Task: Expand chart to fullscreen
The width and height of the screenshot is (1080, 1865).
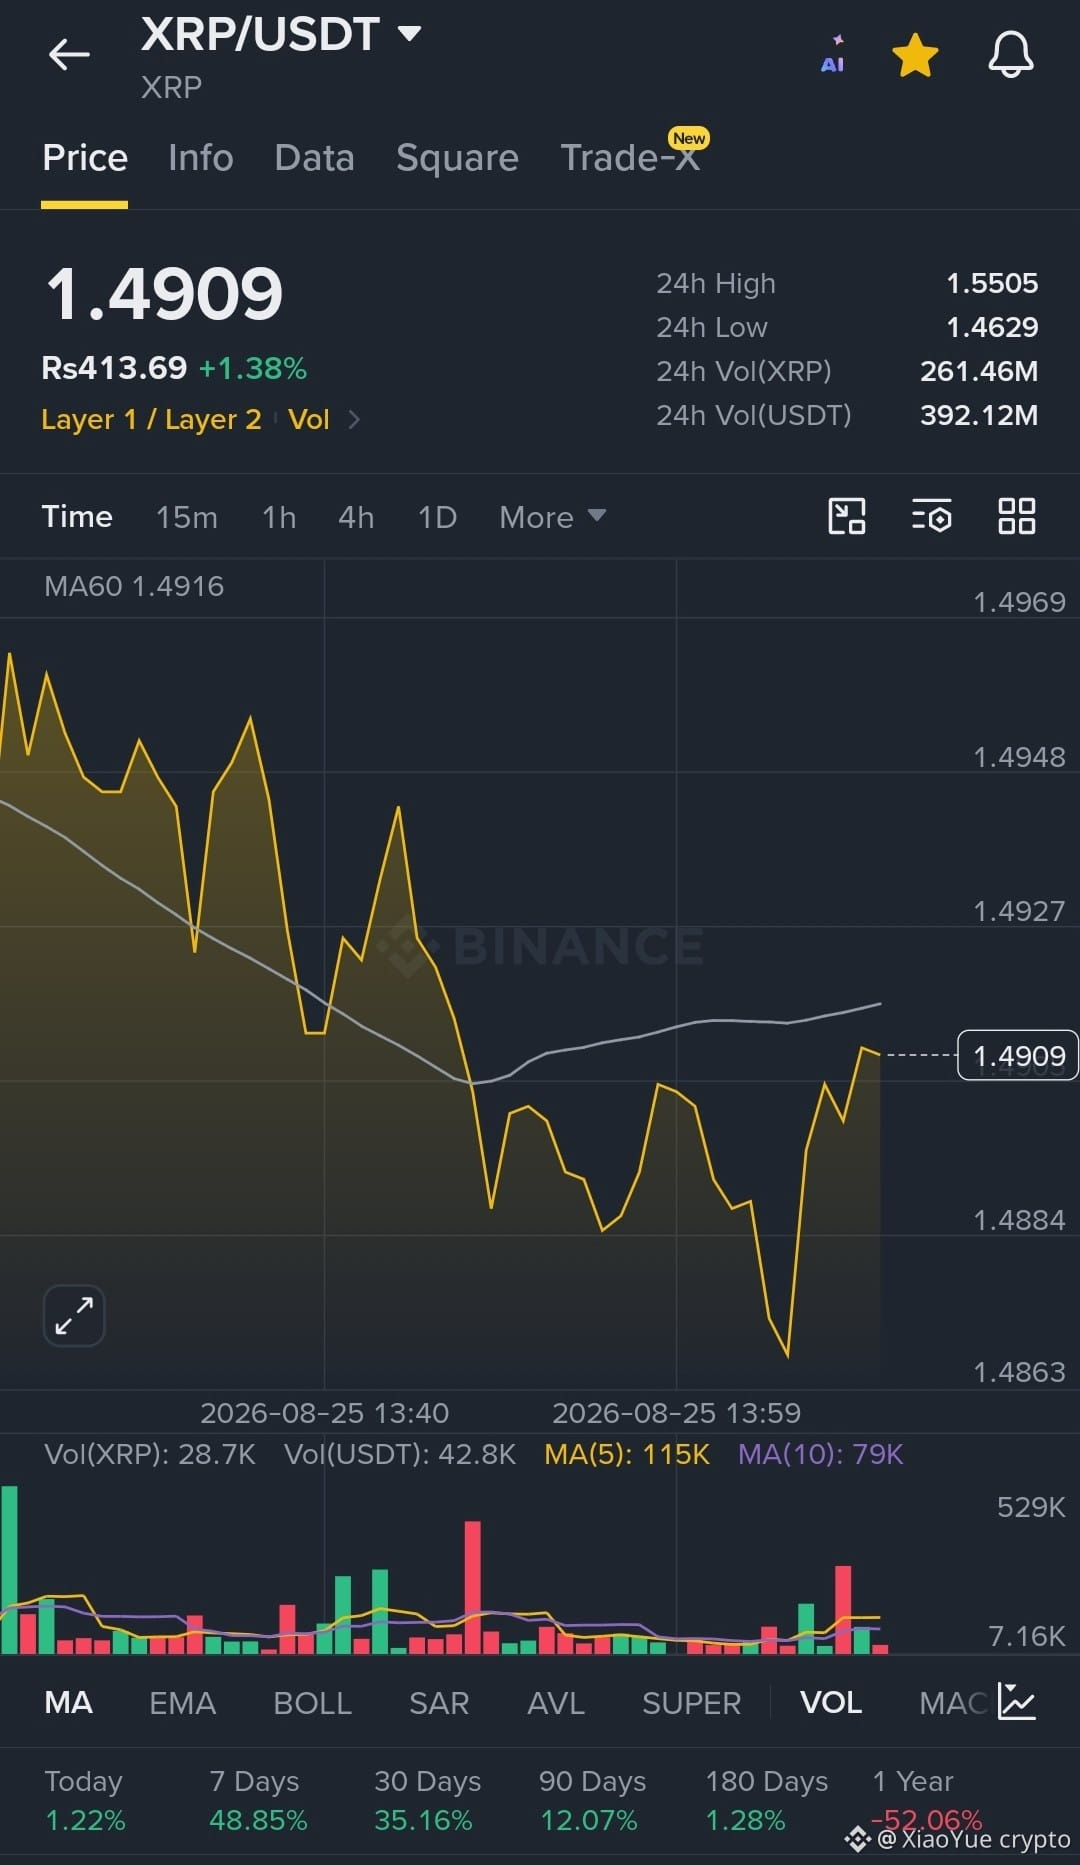Action: coord(74,1315)
